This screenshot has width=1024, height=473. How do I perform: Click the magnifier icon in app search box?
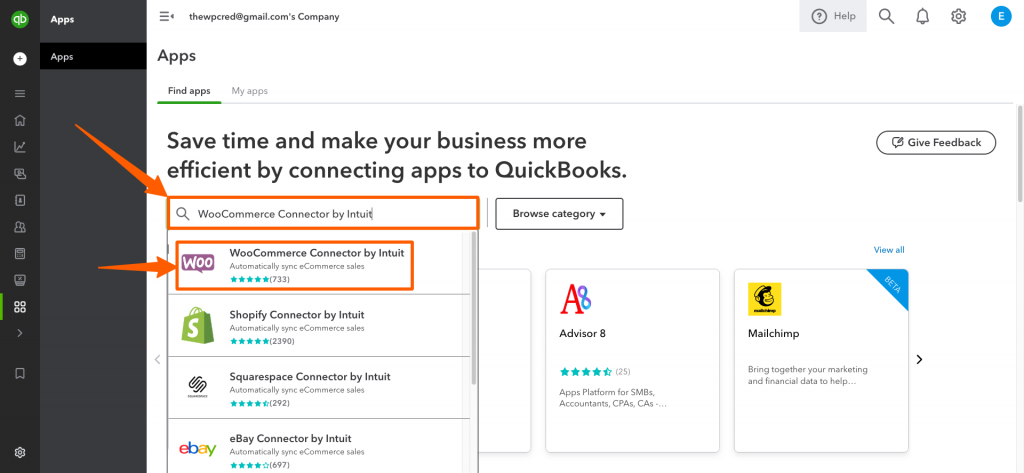[184, 214]
